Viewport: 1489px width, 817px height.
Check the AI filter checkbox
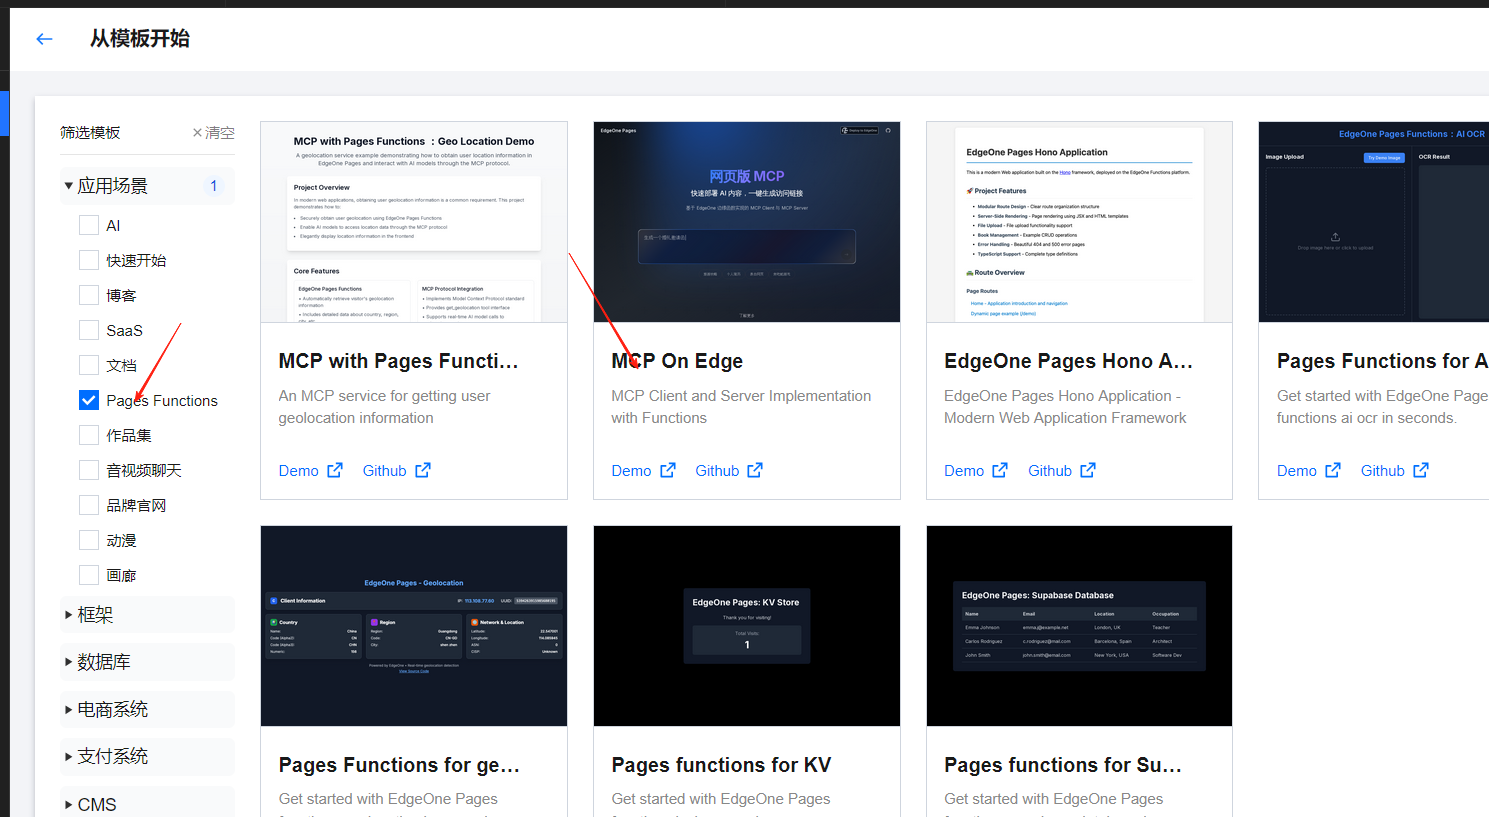click(89, 226)
